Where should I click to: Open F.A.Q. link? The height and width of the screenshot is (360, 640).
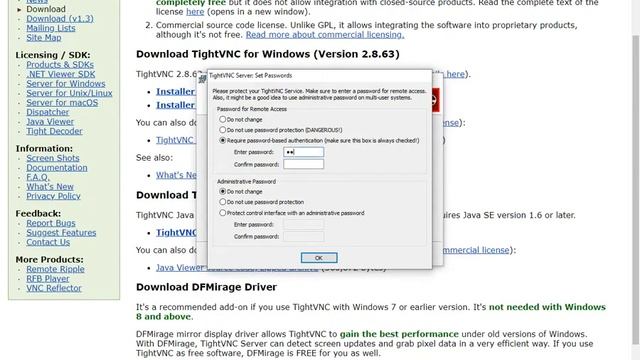point(38,177)
